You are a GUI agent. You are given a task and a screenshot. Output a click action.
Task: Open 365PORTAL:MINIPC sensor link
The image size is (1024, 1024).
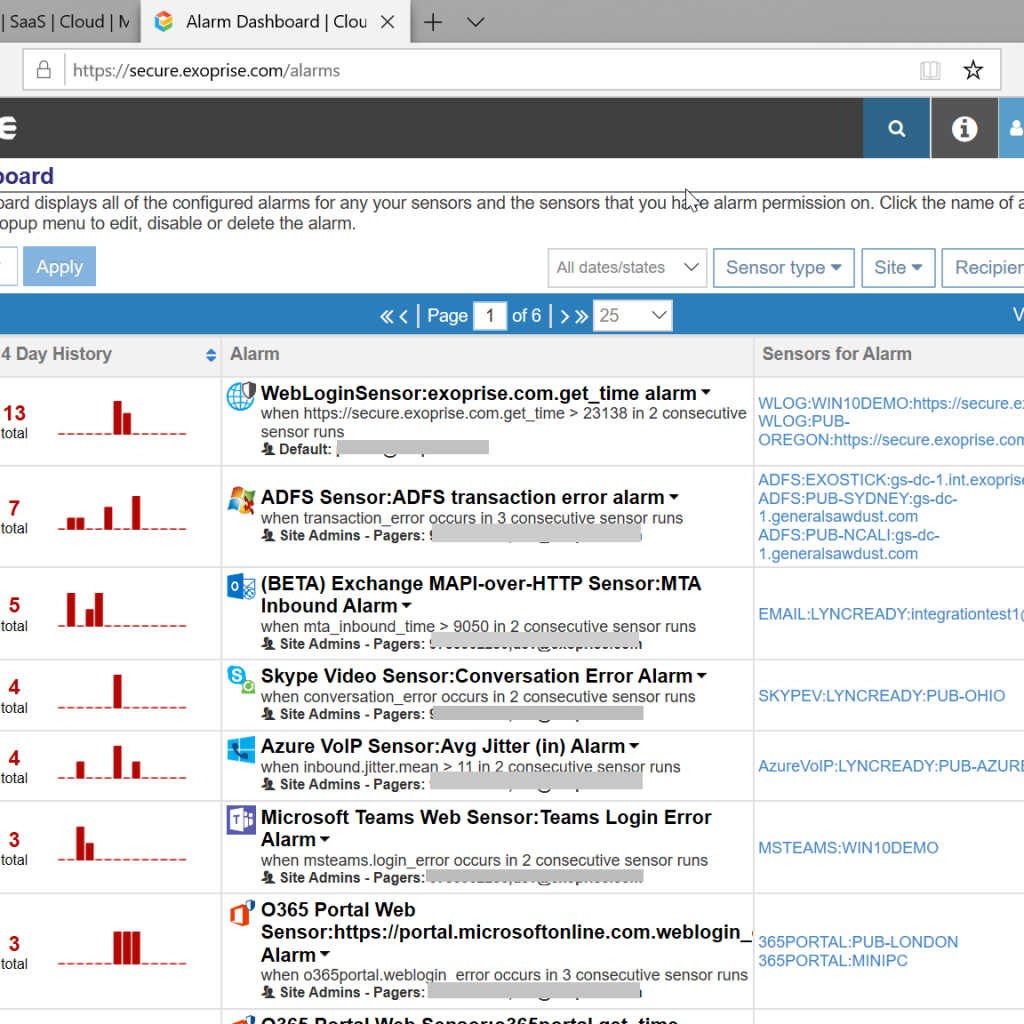833,961
